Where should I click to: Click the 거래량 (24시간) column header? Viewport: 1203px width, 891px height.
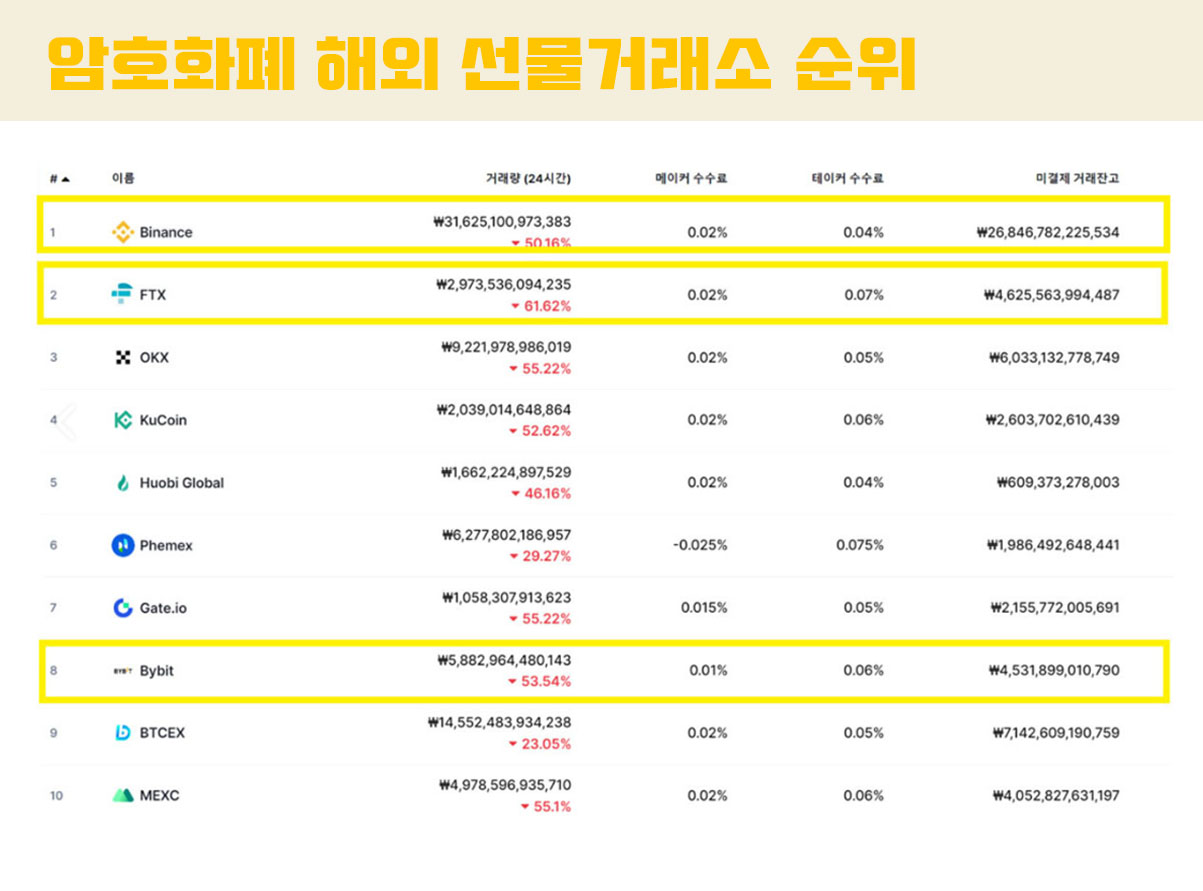(x=528, y=179)
